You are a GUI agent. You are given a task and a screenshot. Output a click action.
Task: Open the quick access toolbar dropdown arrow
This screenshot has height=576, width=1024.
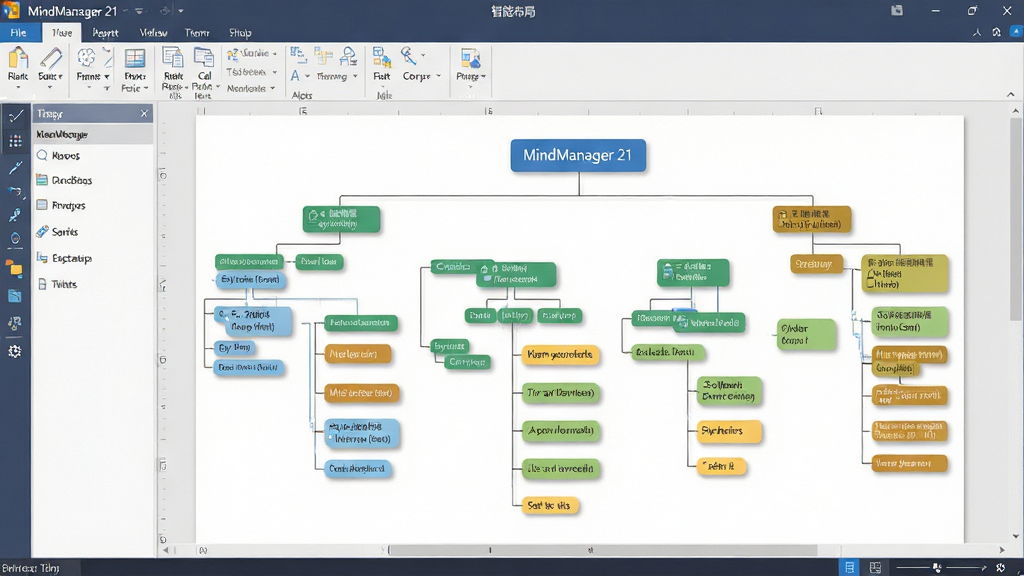point(181,11)
